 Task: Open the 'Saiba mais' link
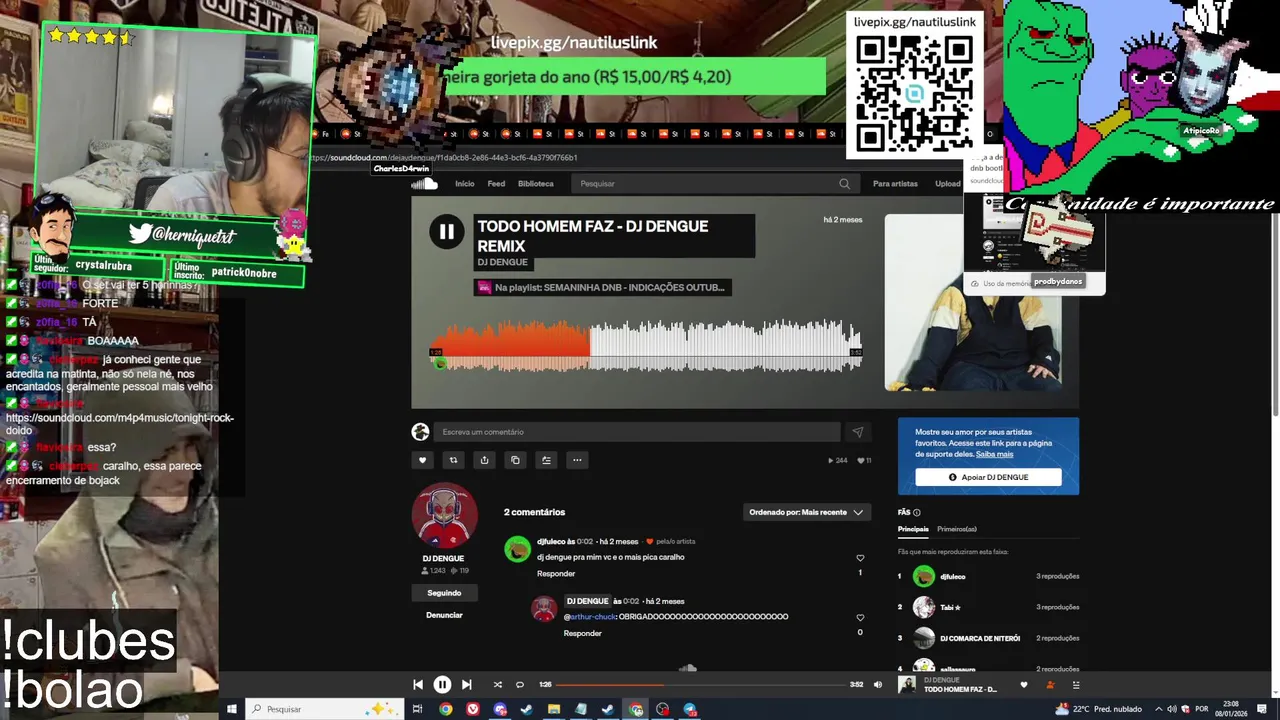[x=994, y=454]
